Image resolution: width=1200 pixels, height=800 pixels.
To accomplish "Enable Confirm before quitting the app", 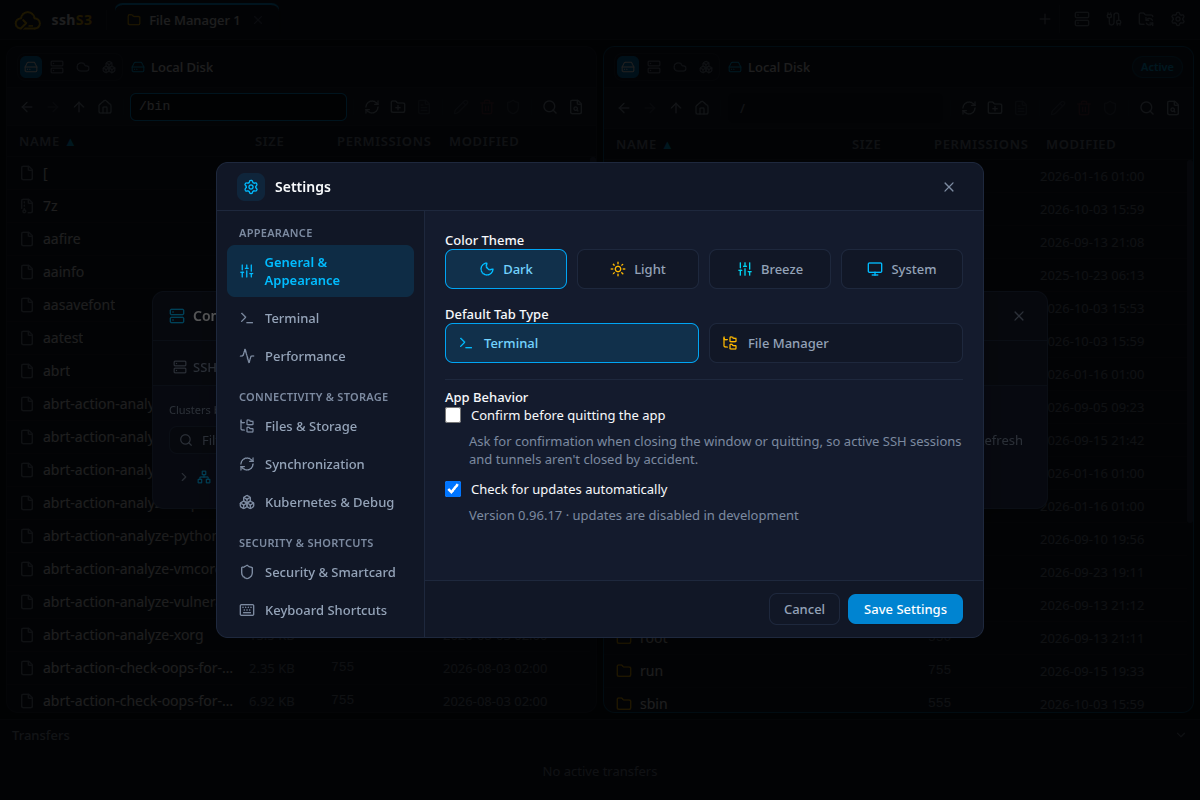I will point(453,415).
